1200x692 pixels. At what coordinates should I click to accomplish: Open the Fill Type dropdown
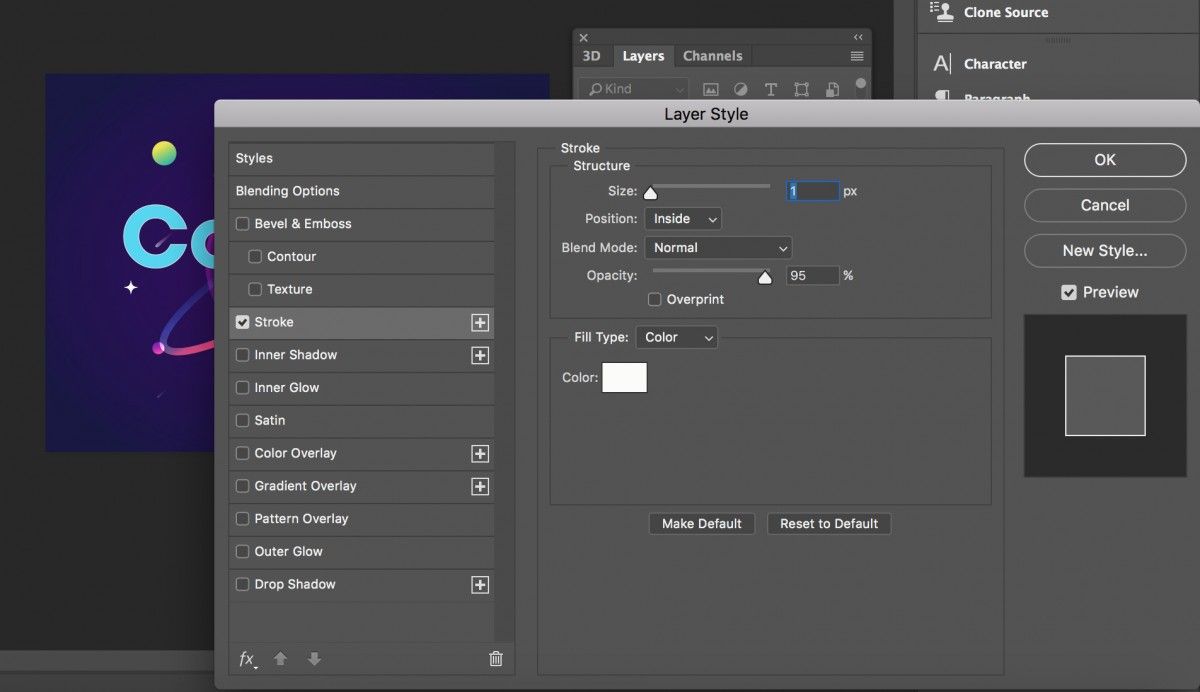point(677,338)
